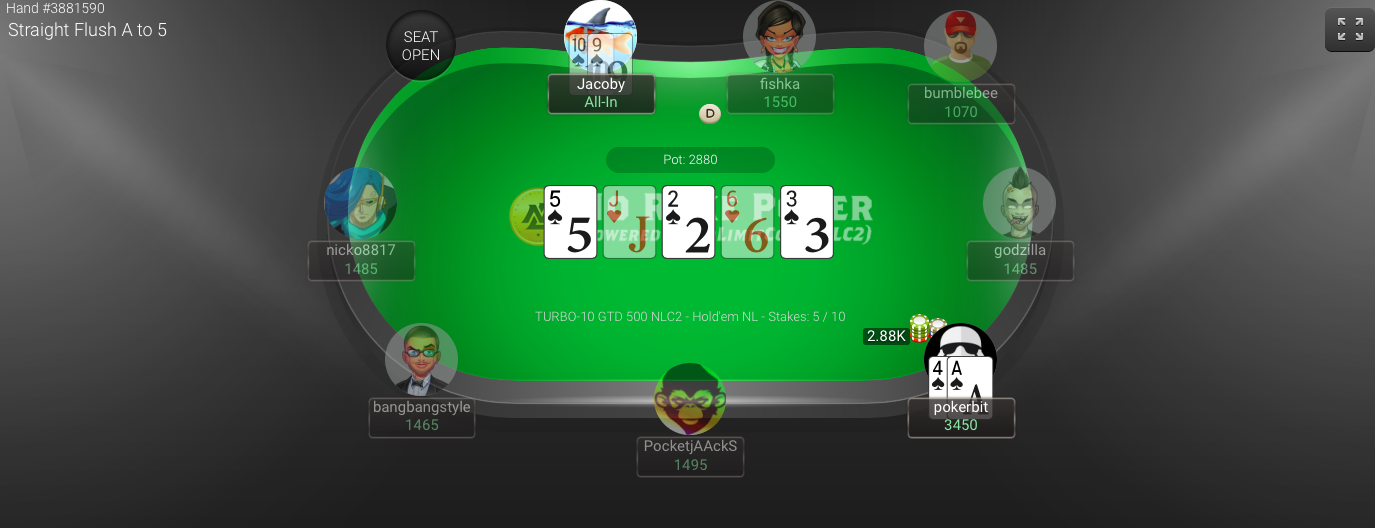The width and height of the screenshot is (1375, 528).
Task: Click the 2 of spades board card
Action: click(x=688, y=222)
